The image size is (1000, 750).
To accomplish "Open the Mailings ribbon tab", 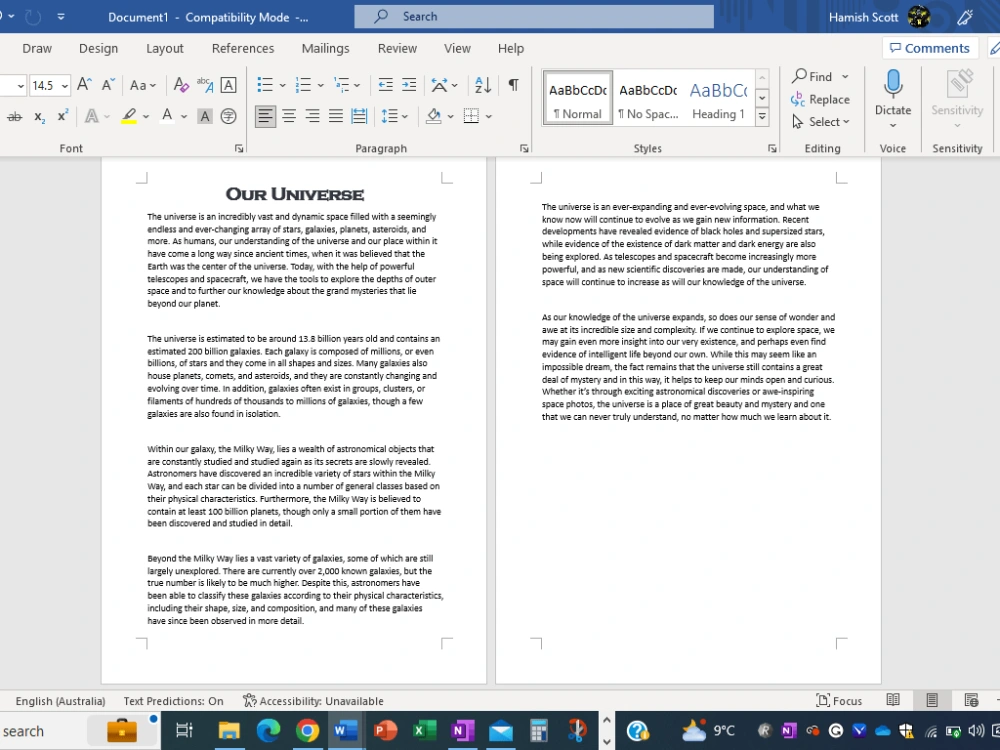I will [x=325, y=48].
